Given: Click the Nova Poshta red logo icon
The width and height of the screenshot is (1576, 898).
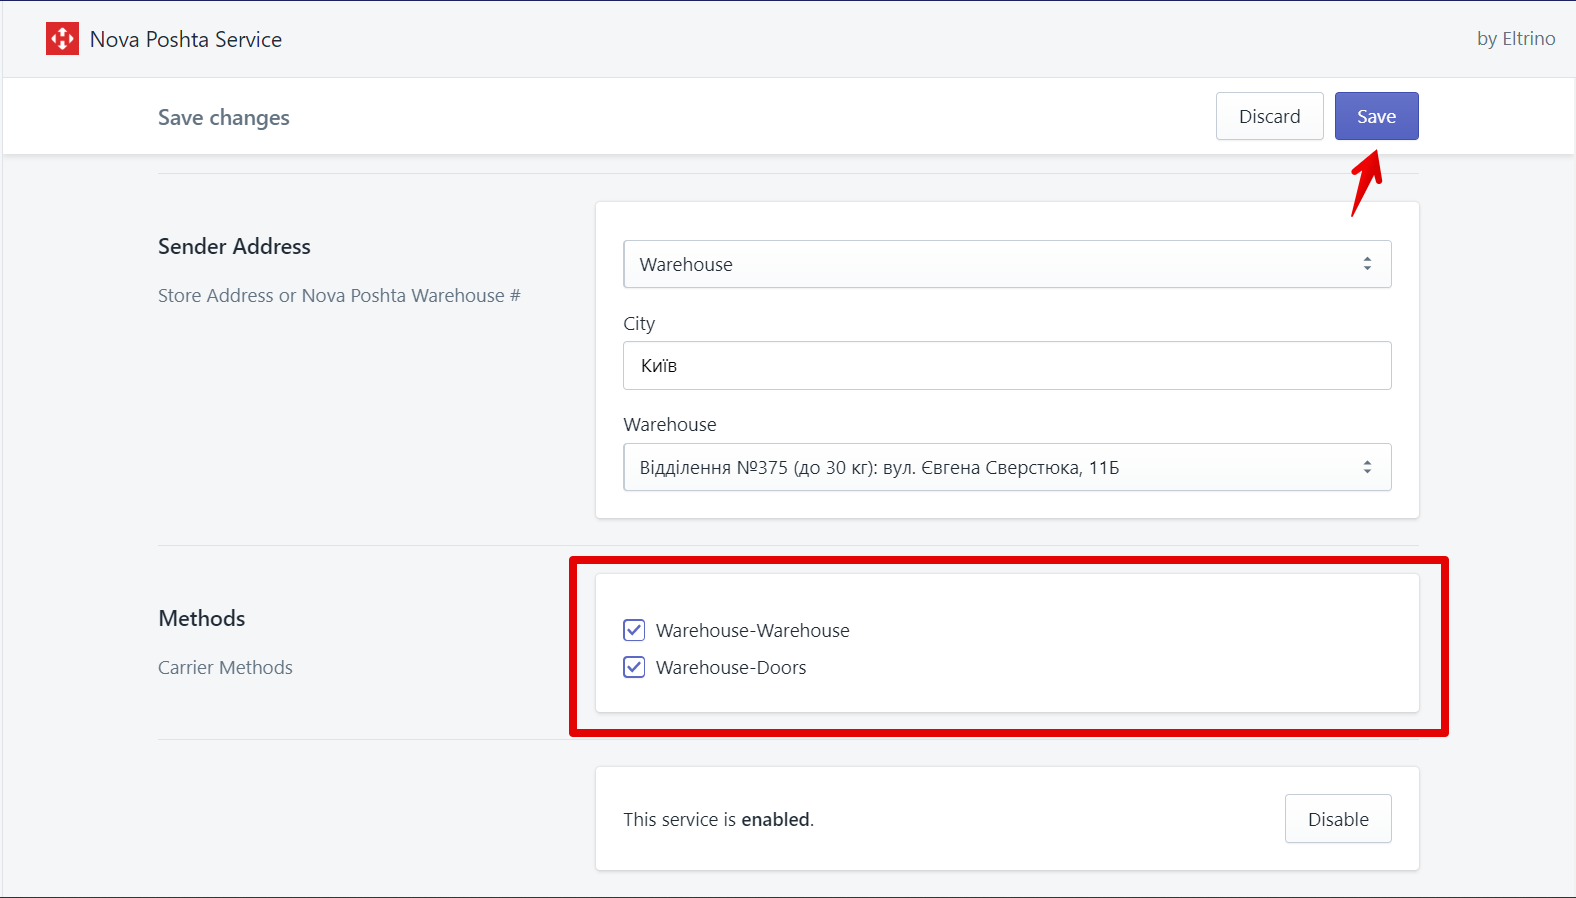Looking at the screenshot, I should 62,39.
